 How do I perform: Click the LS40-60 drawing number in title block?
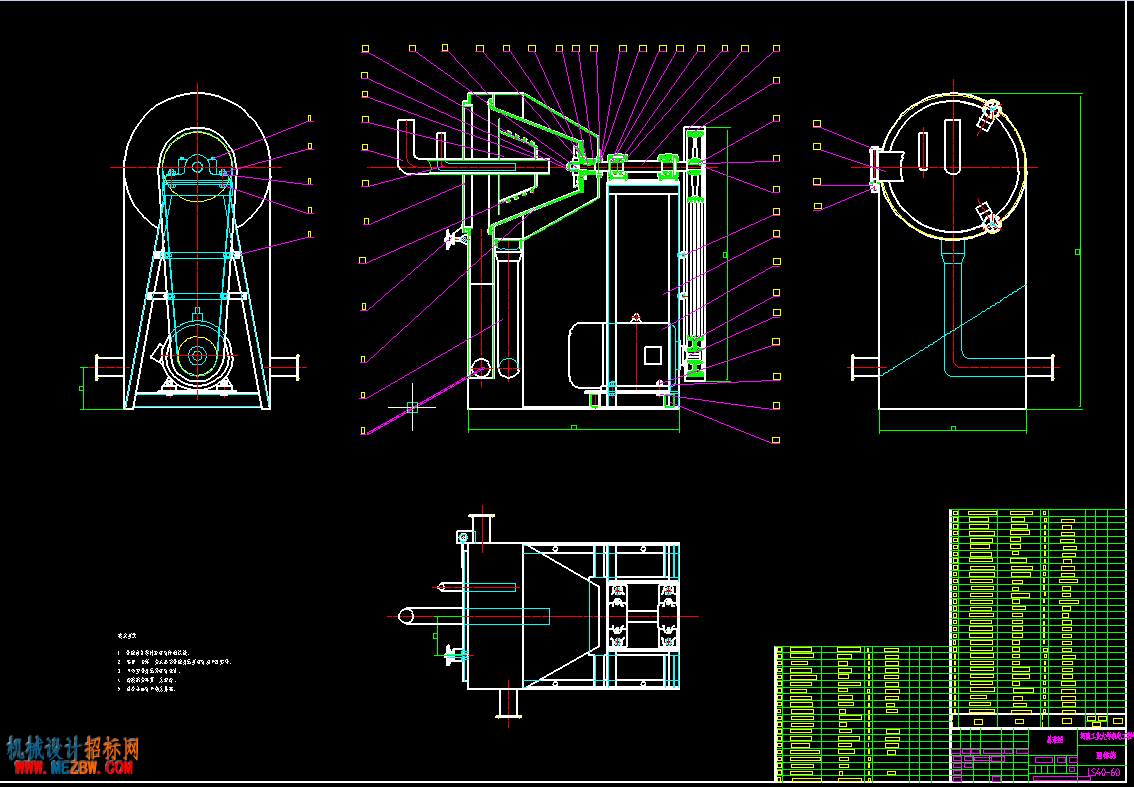point(1104,774)
